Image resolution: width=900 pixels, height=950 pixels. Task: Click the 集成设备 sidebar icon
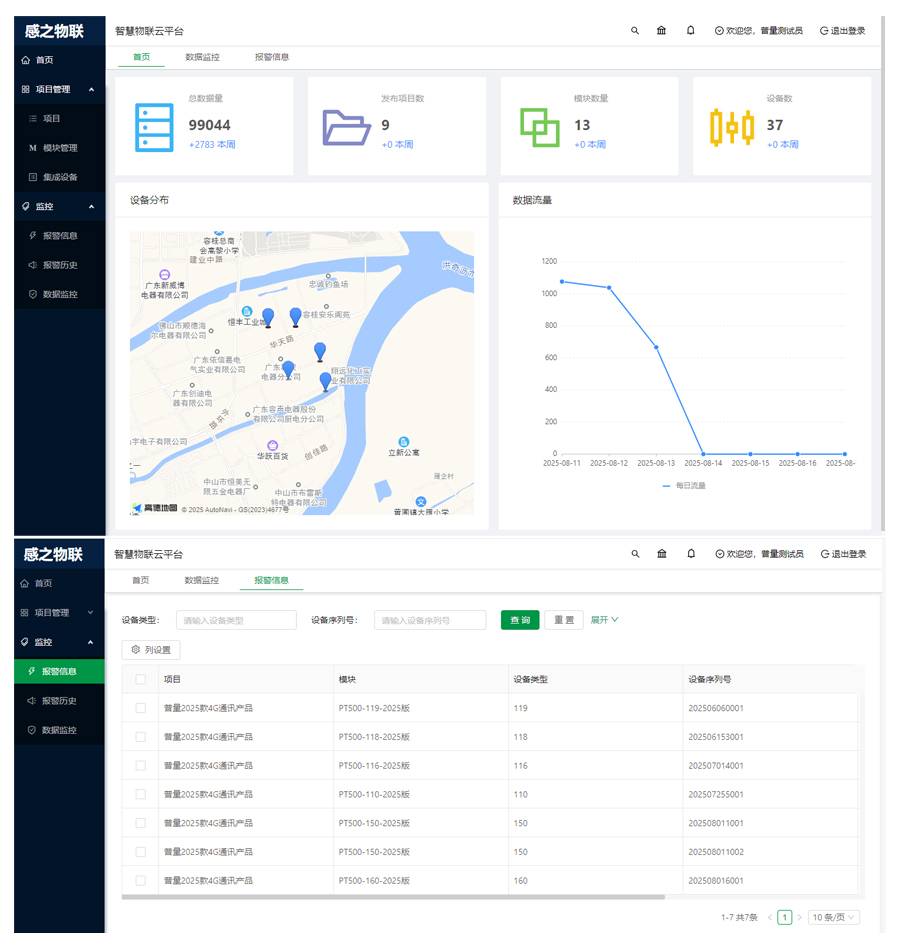33,177
